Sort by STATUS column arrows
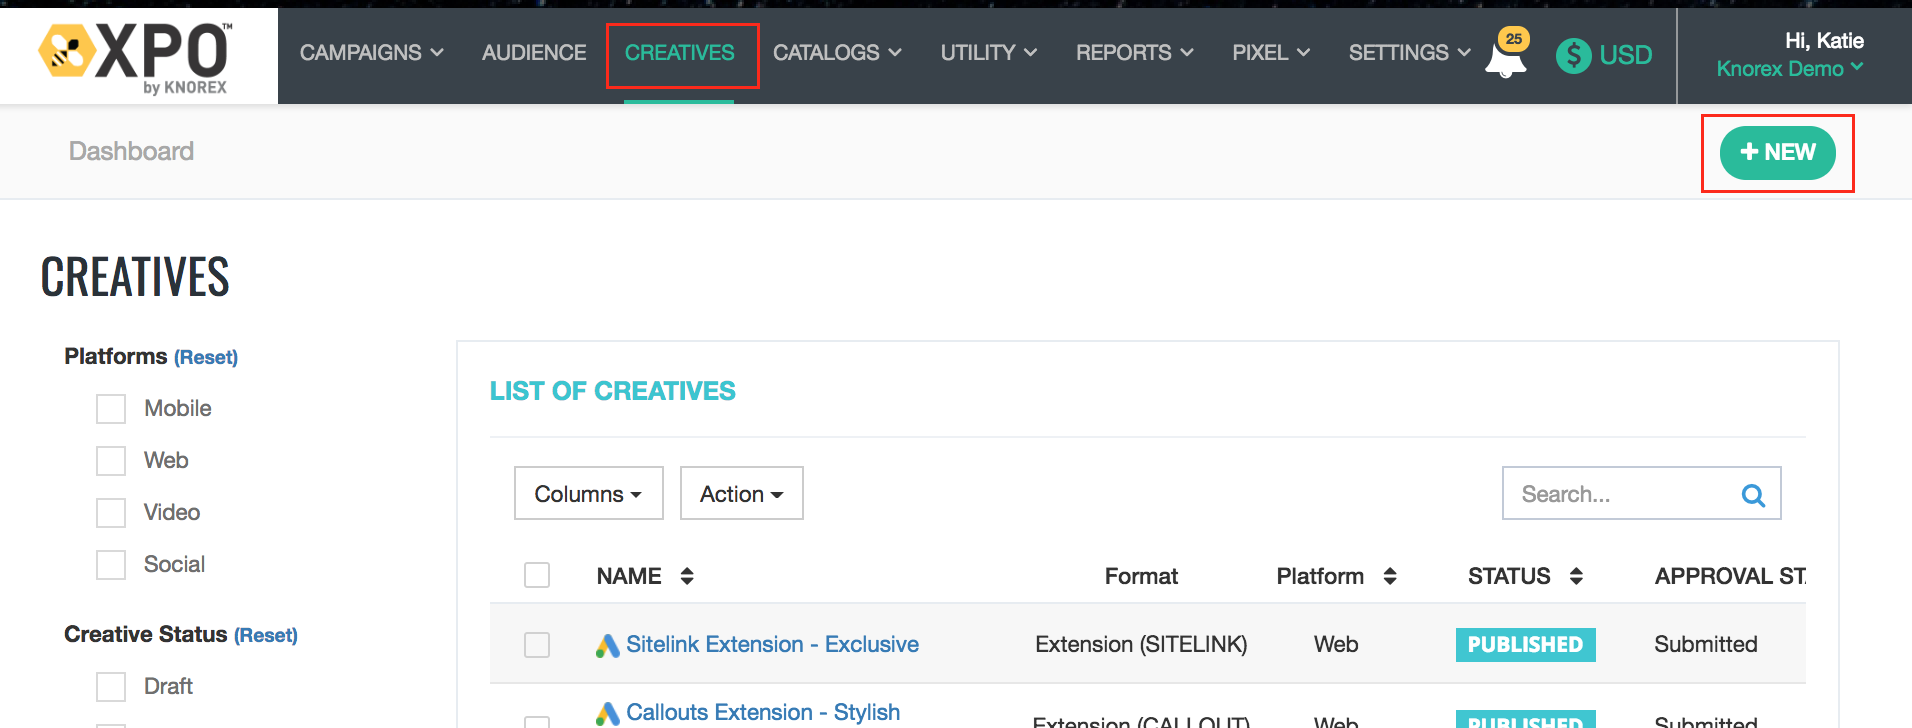 coord(1576,576)
